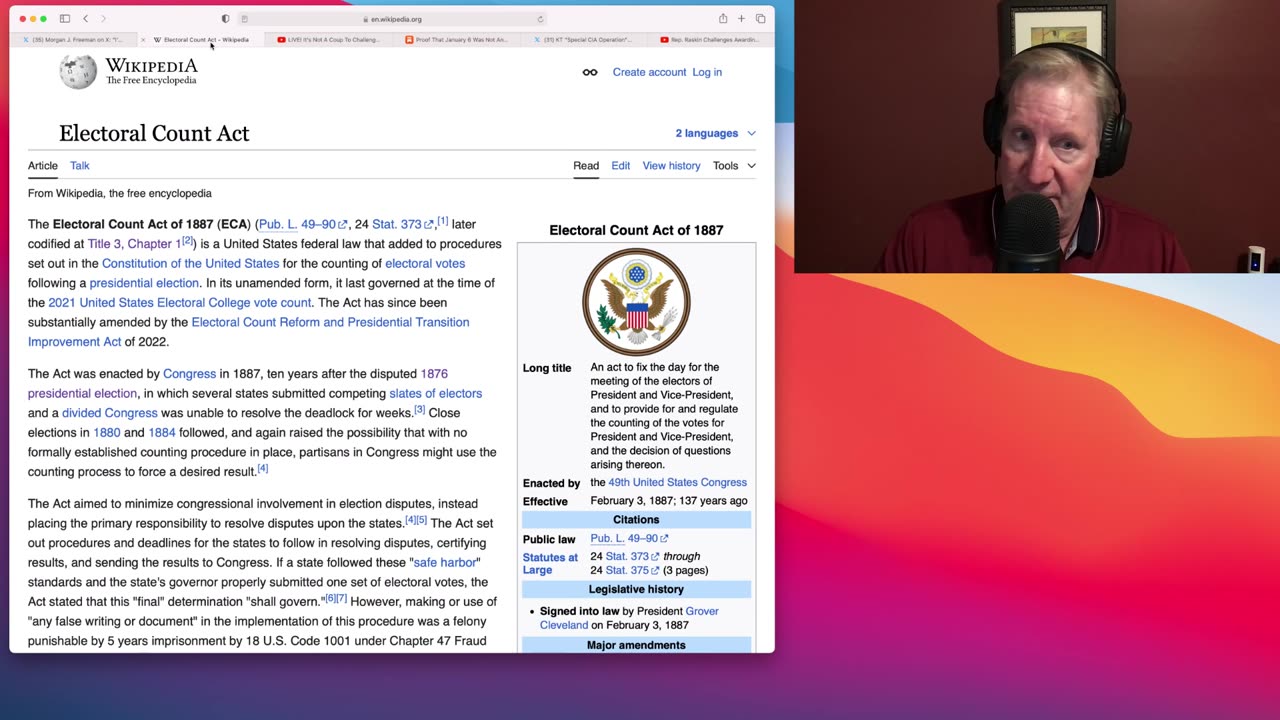Open the privacy report shield icon
Viewport: 1280px width, 720px height.
coord(225,19)
